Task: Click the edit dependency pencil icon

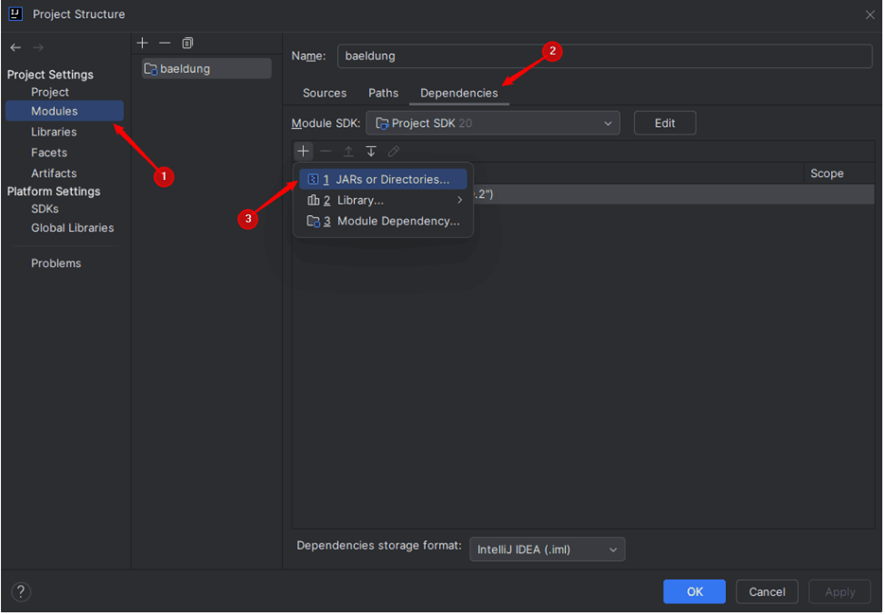Action: (393, 151)
